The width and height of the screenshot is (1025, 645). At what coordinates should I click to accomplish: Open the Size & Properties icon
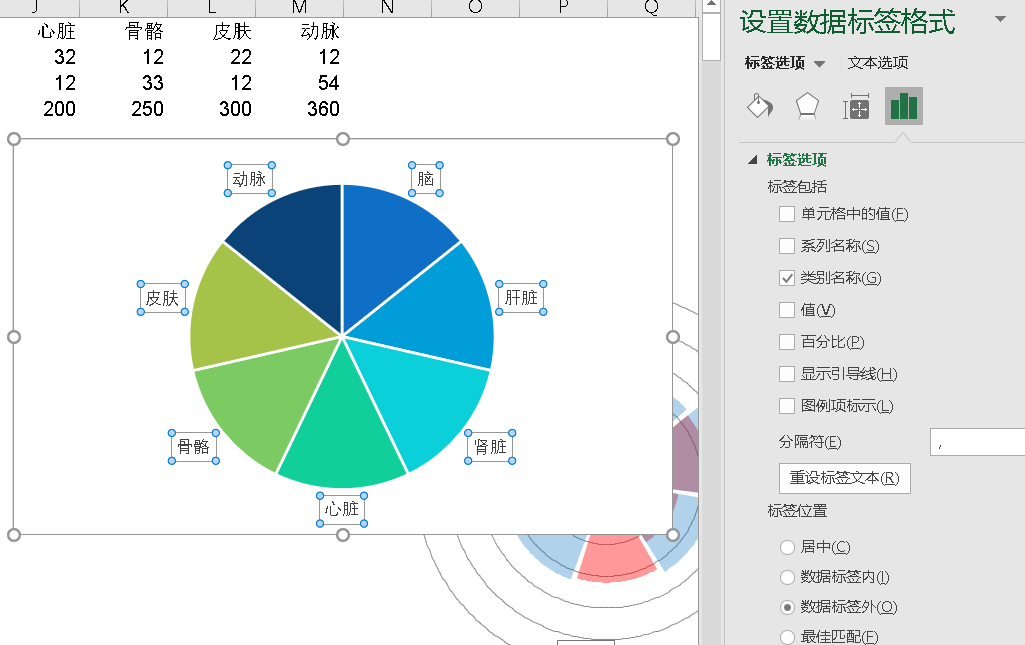click(856, 106)
